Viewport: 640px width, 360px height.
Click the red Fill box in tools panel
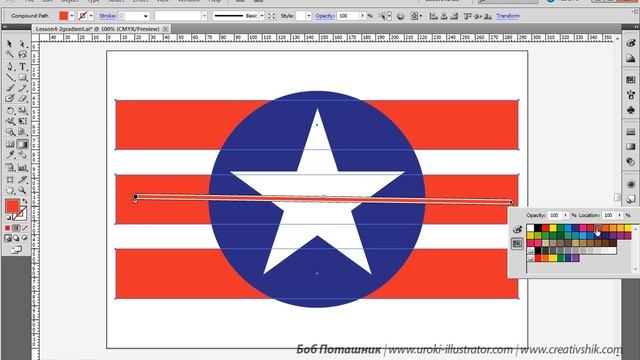click(x=12, y=206)
